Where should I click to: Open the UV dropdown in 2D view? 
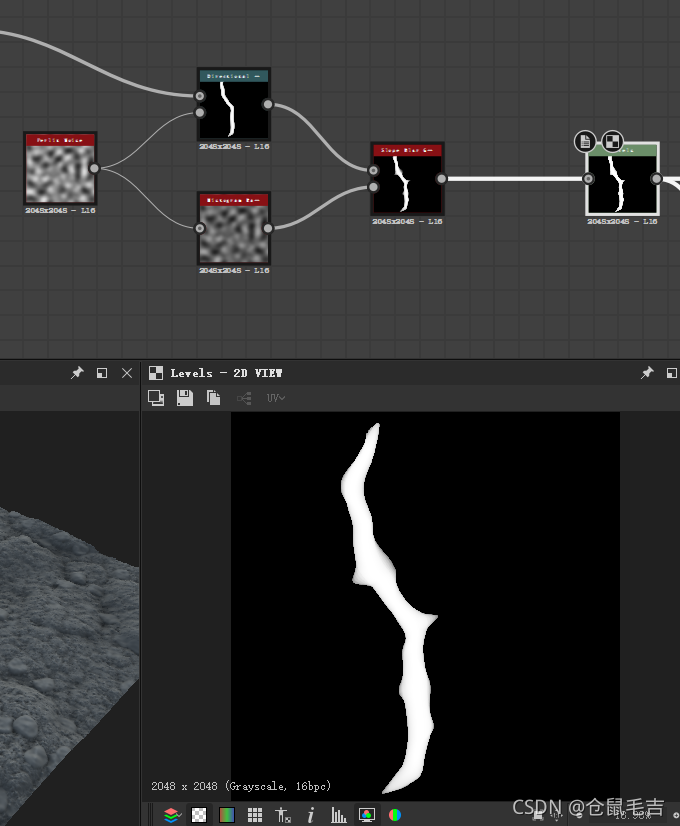(275, 398)
